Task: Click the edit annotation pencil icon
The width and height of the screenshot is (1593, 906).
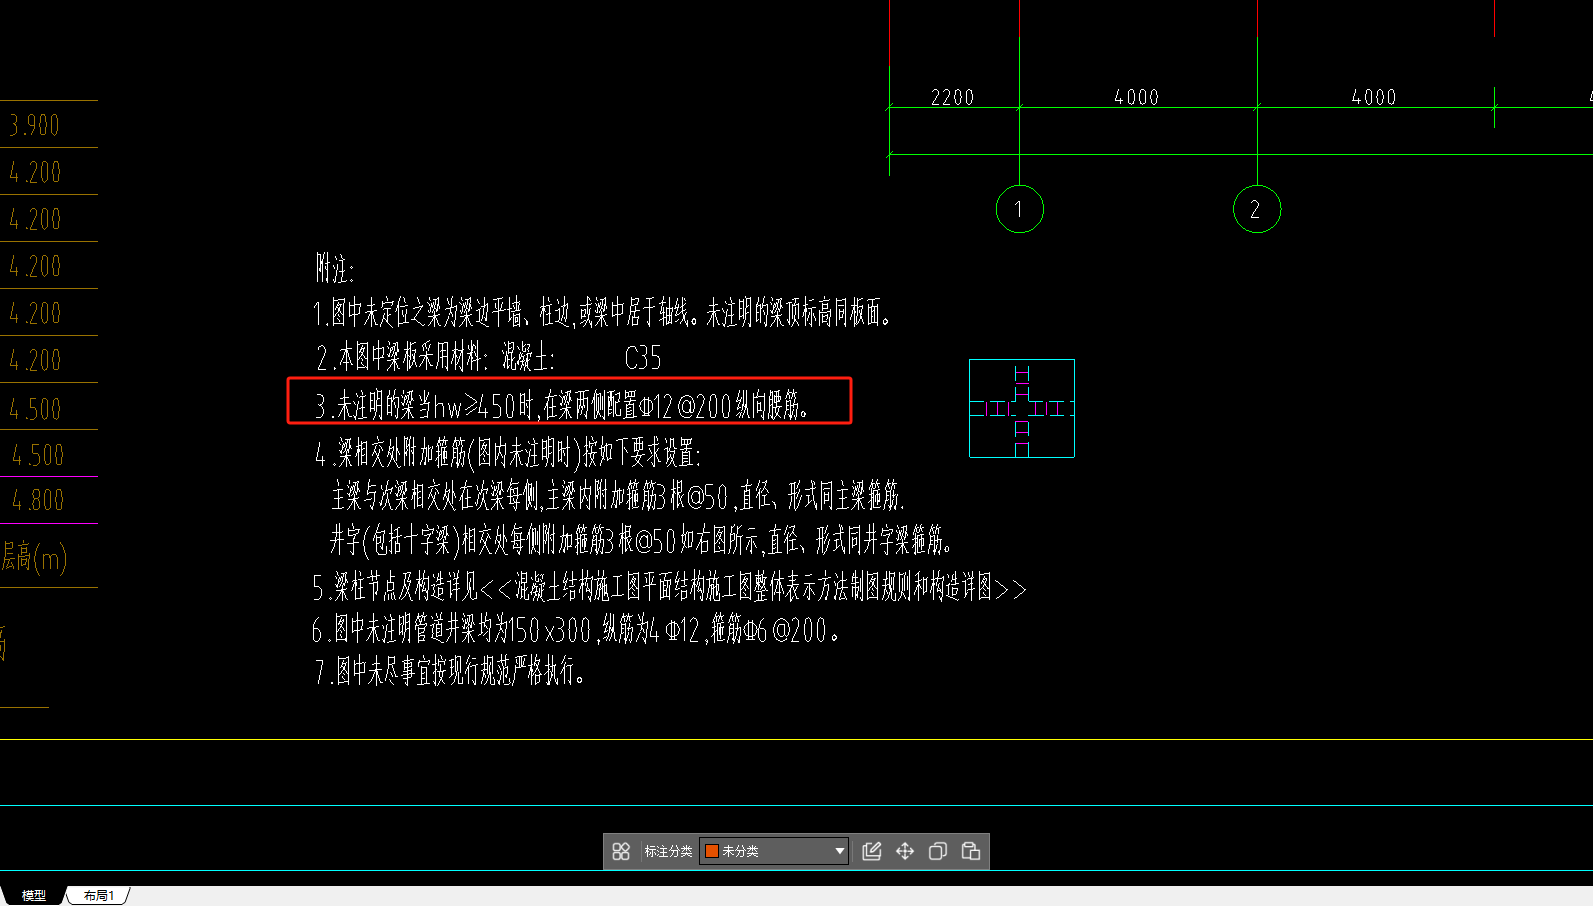Action: coord(872,851)
